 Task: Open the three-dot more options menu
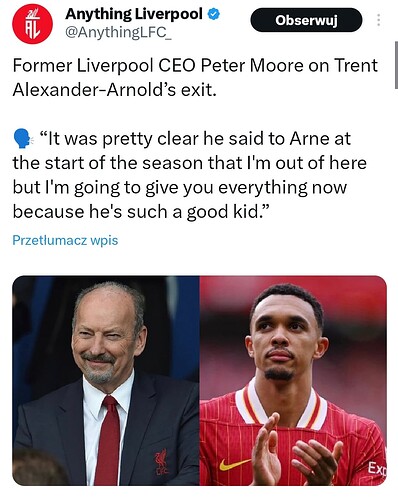[x=378, y=20]
